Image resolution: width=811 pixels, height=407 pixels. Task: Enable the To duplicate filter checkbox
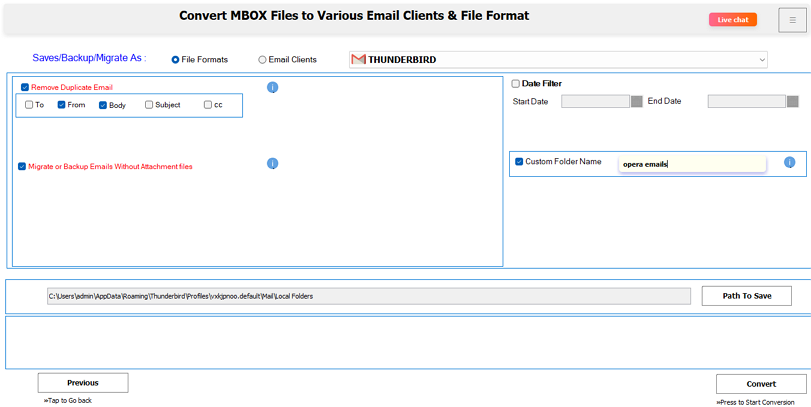(x=29, y=105)
